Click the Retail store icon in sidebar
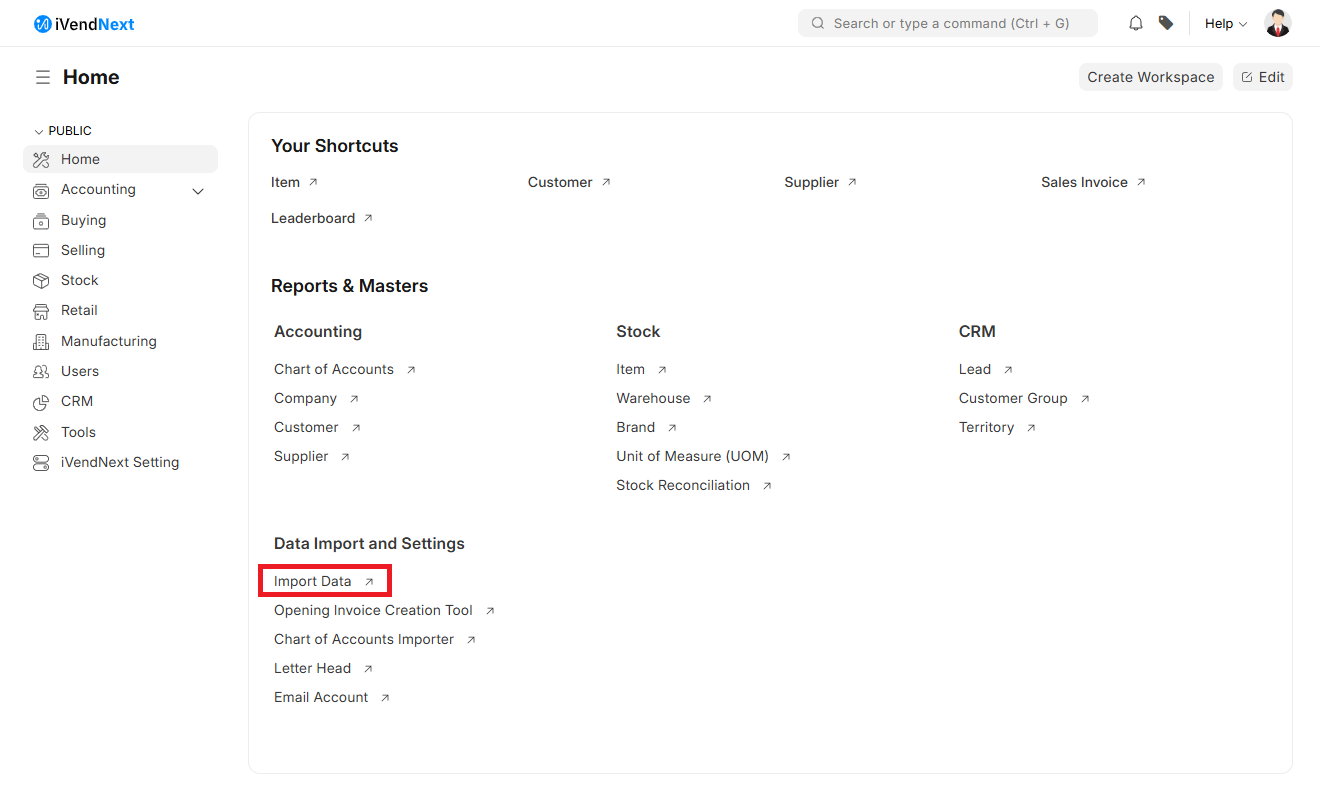 click(41, 310)
